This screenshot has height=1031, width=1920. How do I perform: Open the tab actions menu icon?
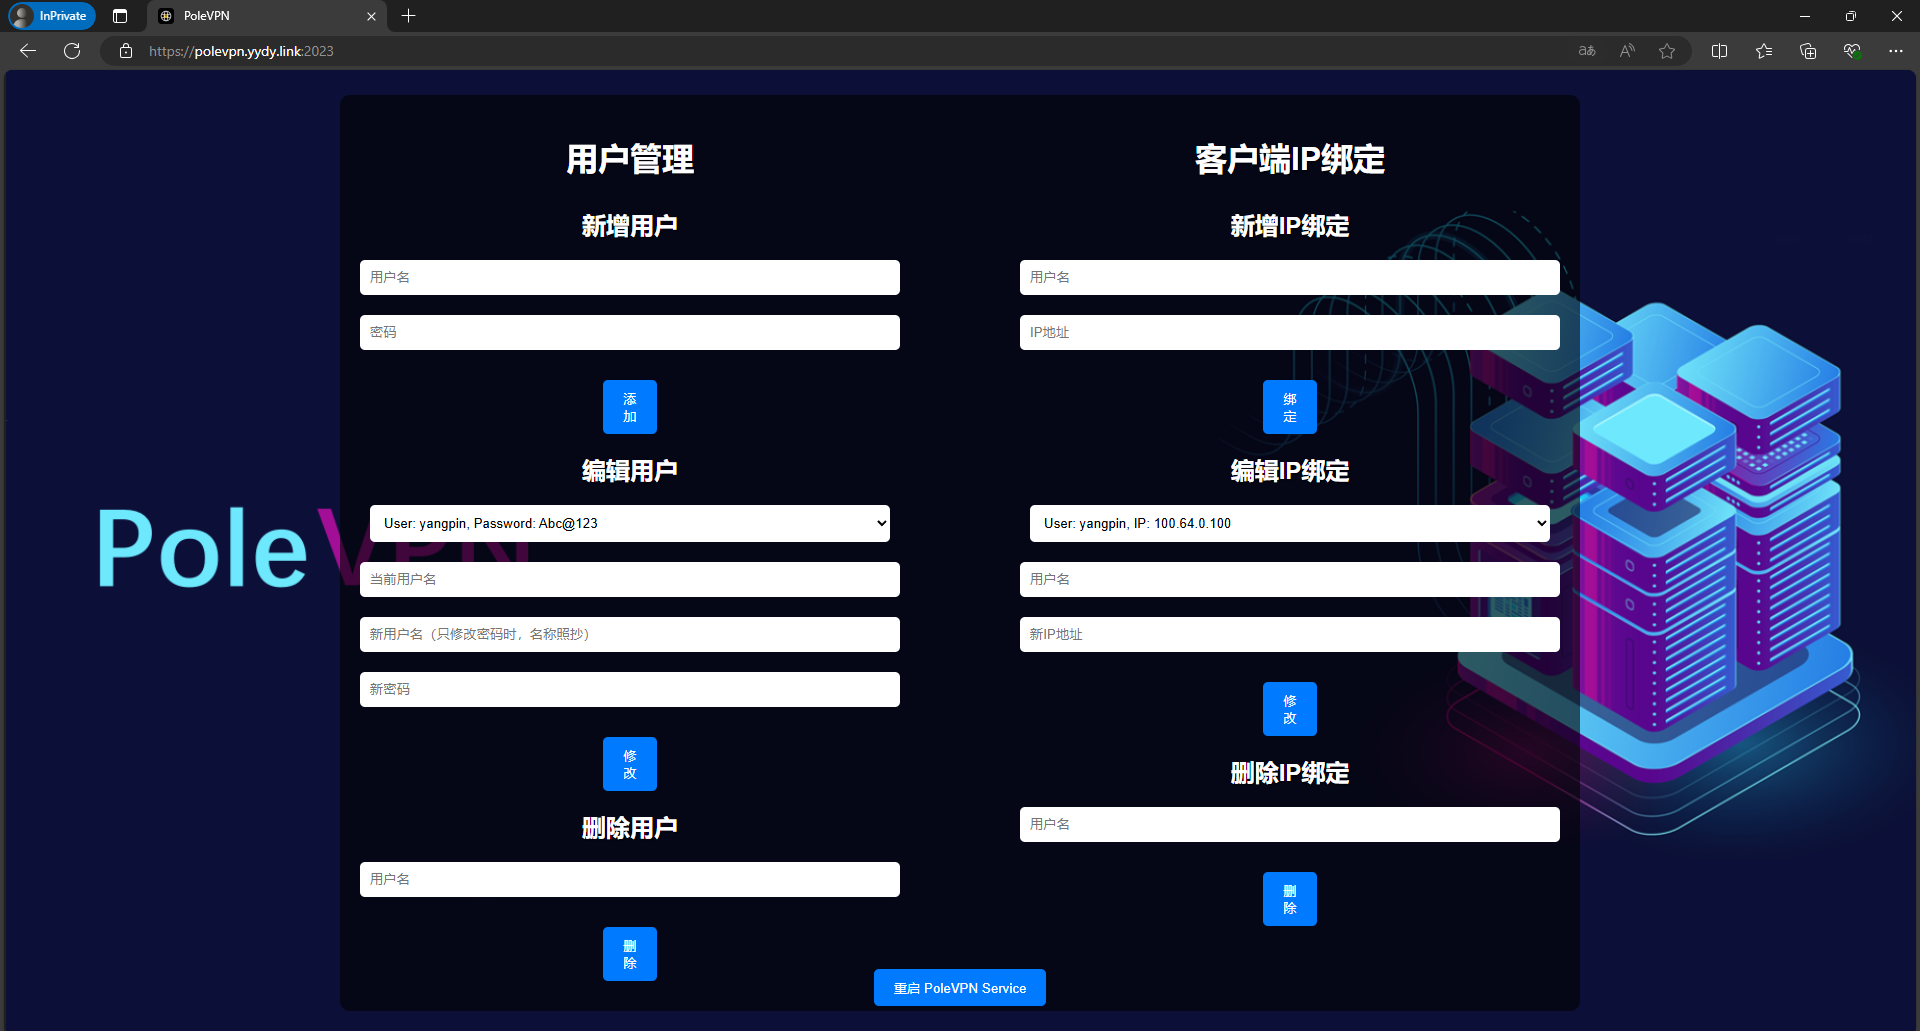click(120, 16)
